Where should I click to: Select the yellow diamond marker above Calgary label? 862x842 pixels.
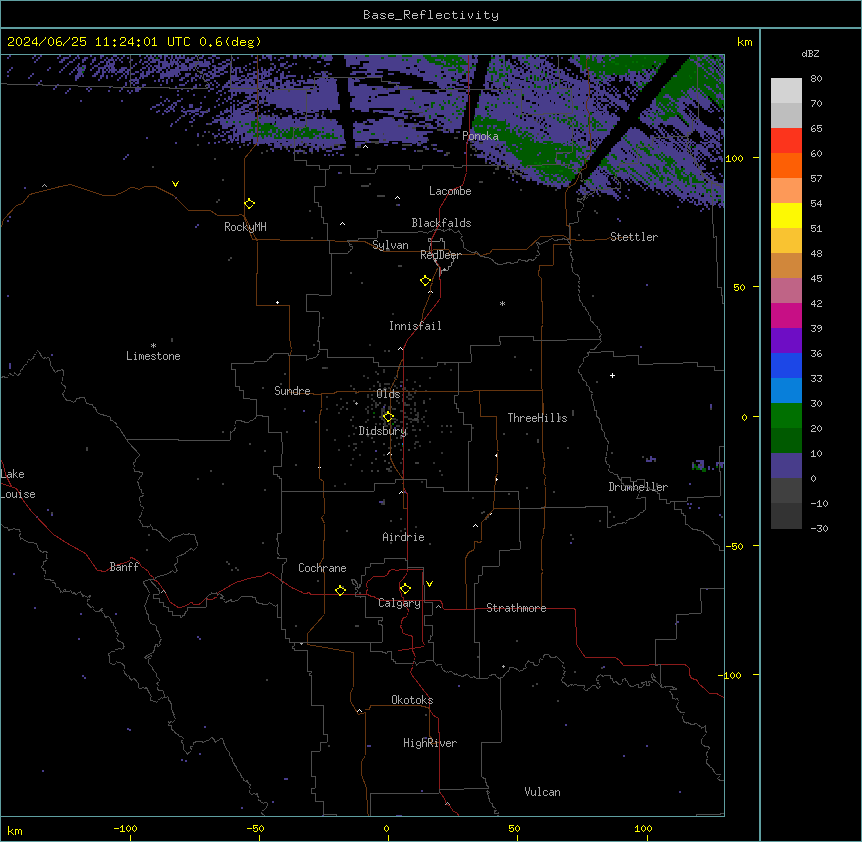[x=405, y=588]
